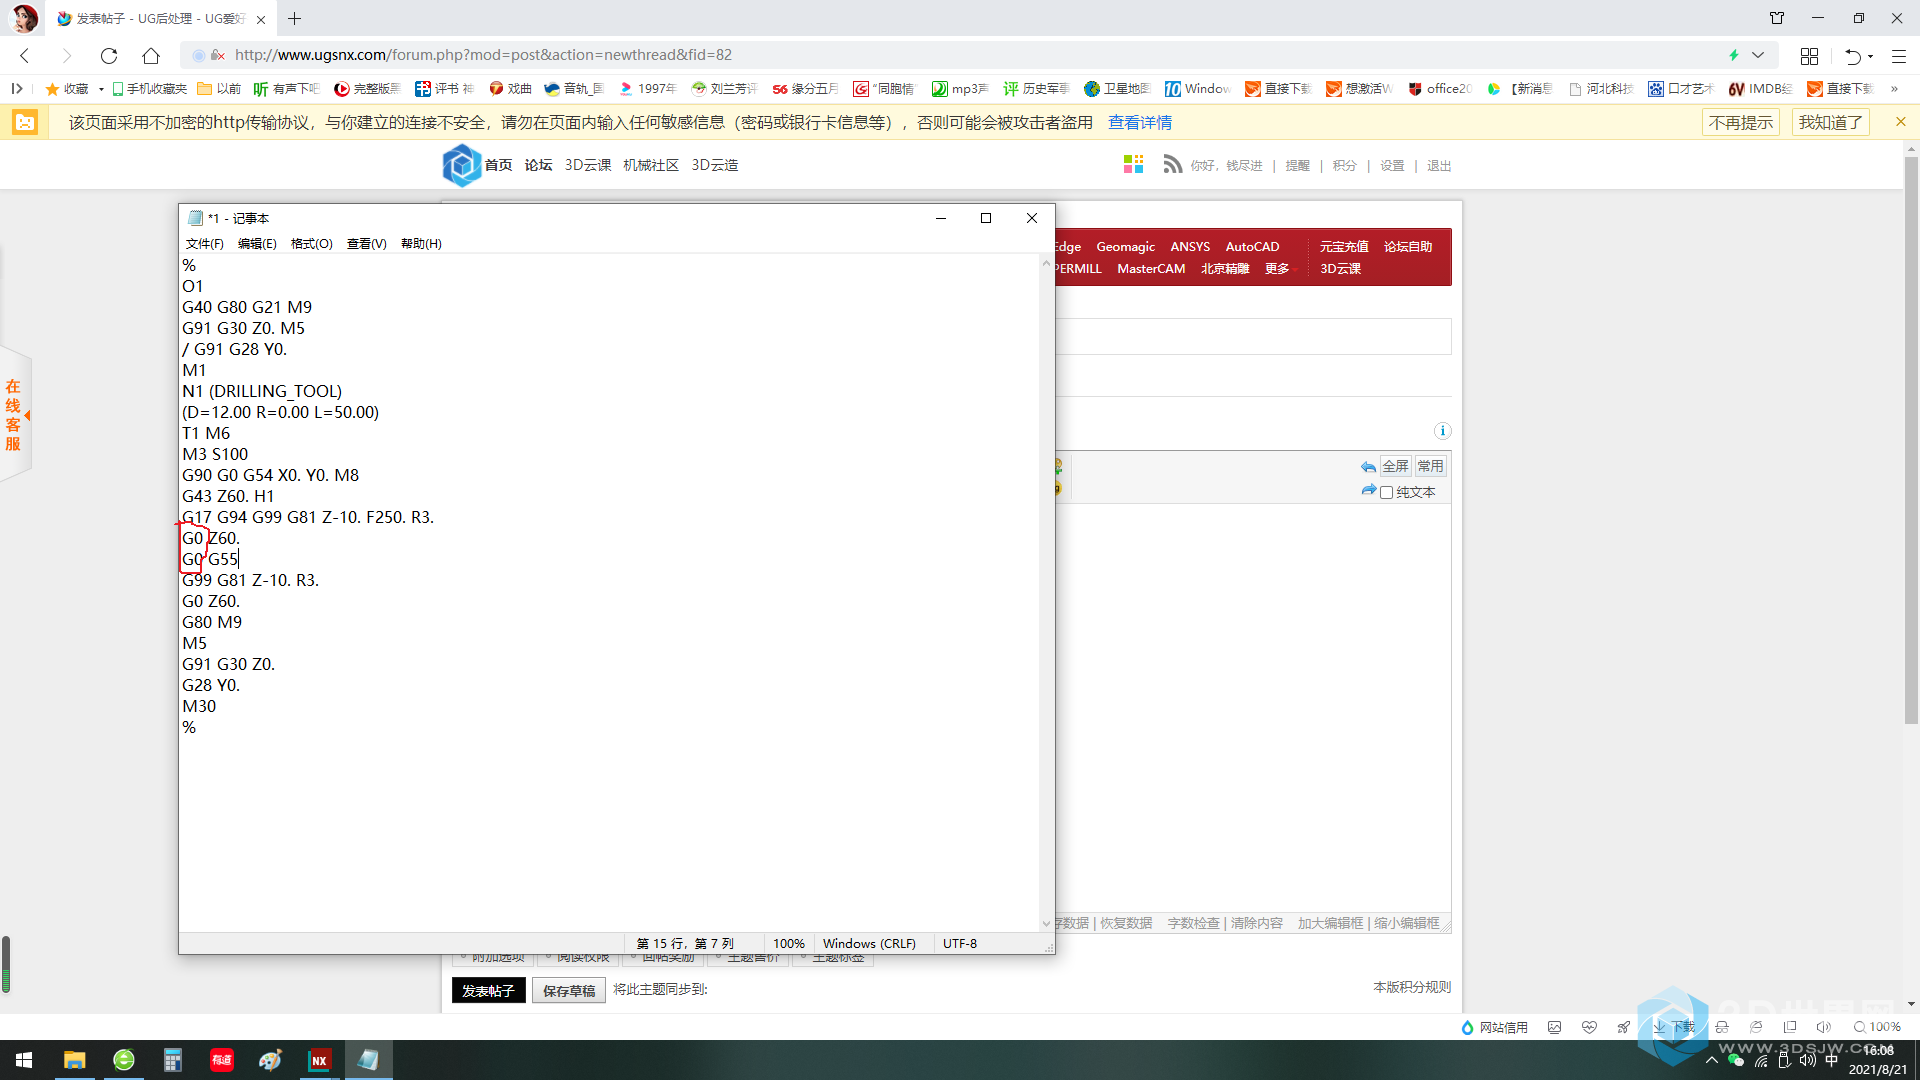Open 查看(V) view menu in Notepad
This screenshot has width=1920, height=1080.
365,243
